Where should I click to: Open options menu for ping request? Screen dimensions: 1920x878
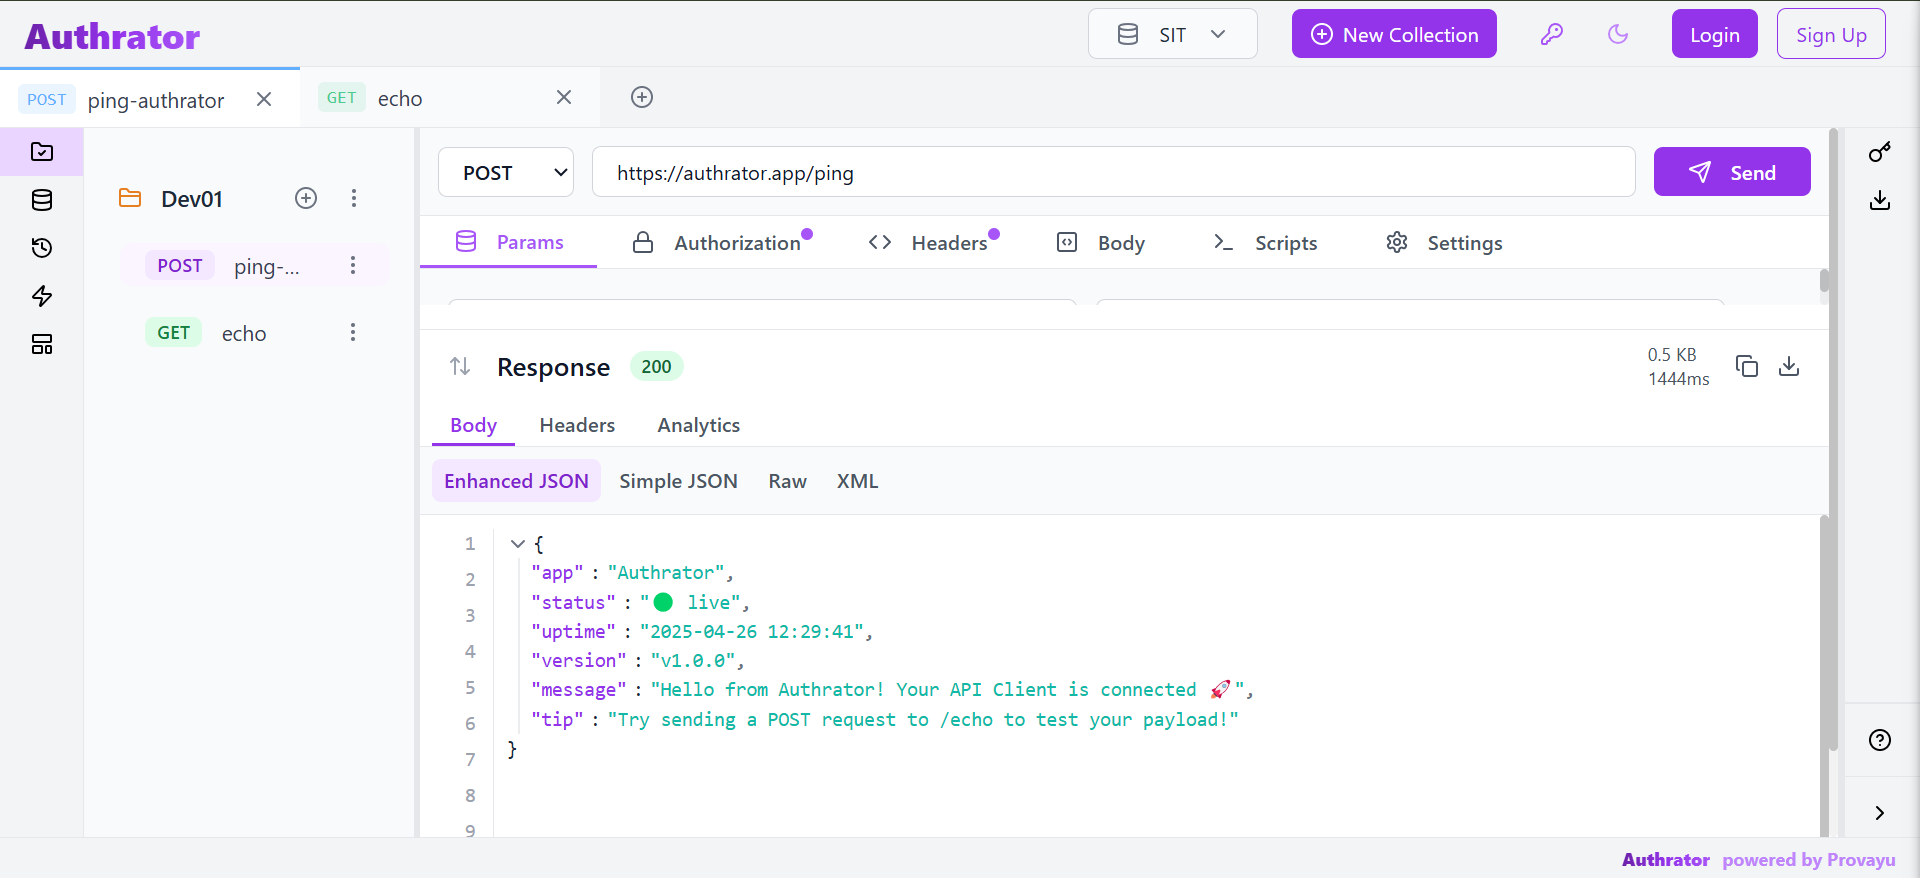click(x=352, y=265)
